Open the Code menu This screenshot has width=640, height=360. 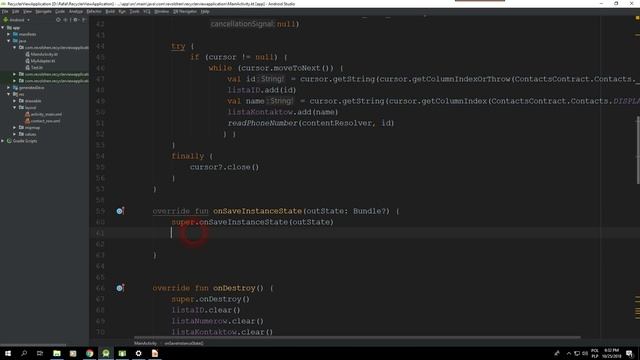[x=60, y=11]
